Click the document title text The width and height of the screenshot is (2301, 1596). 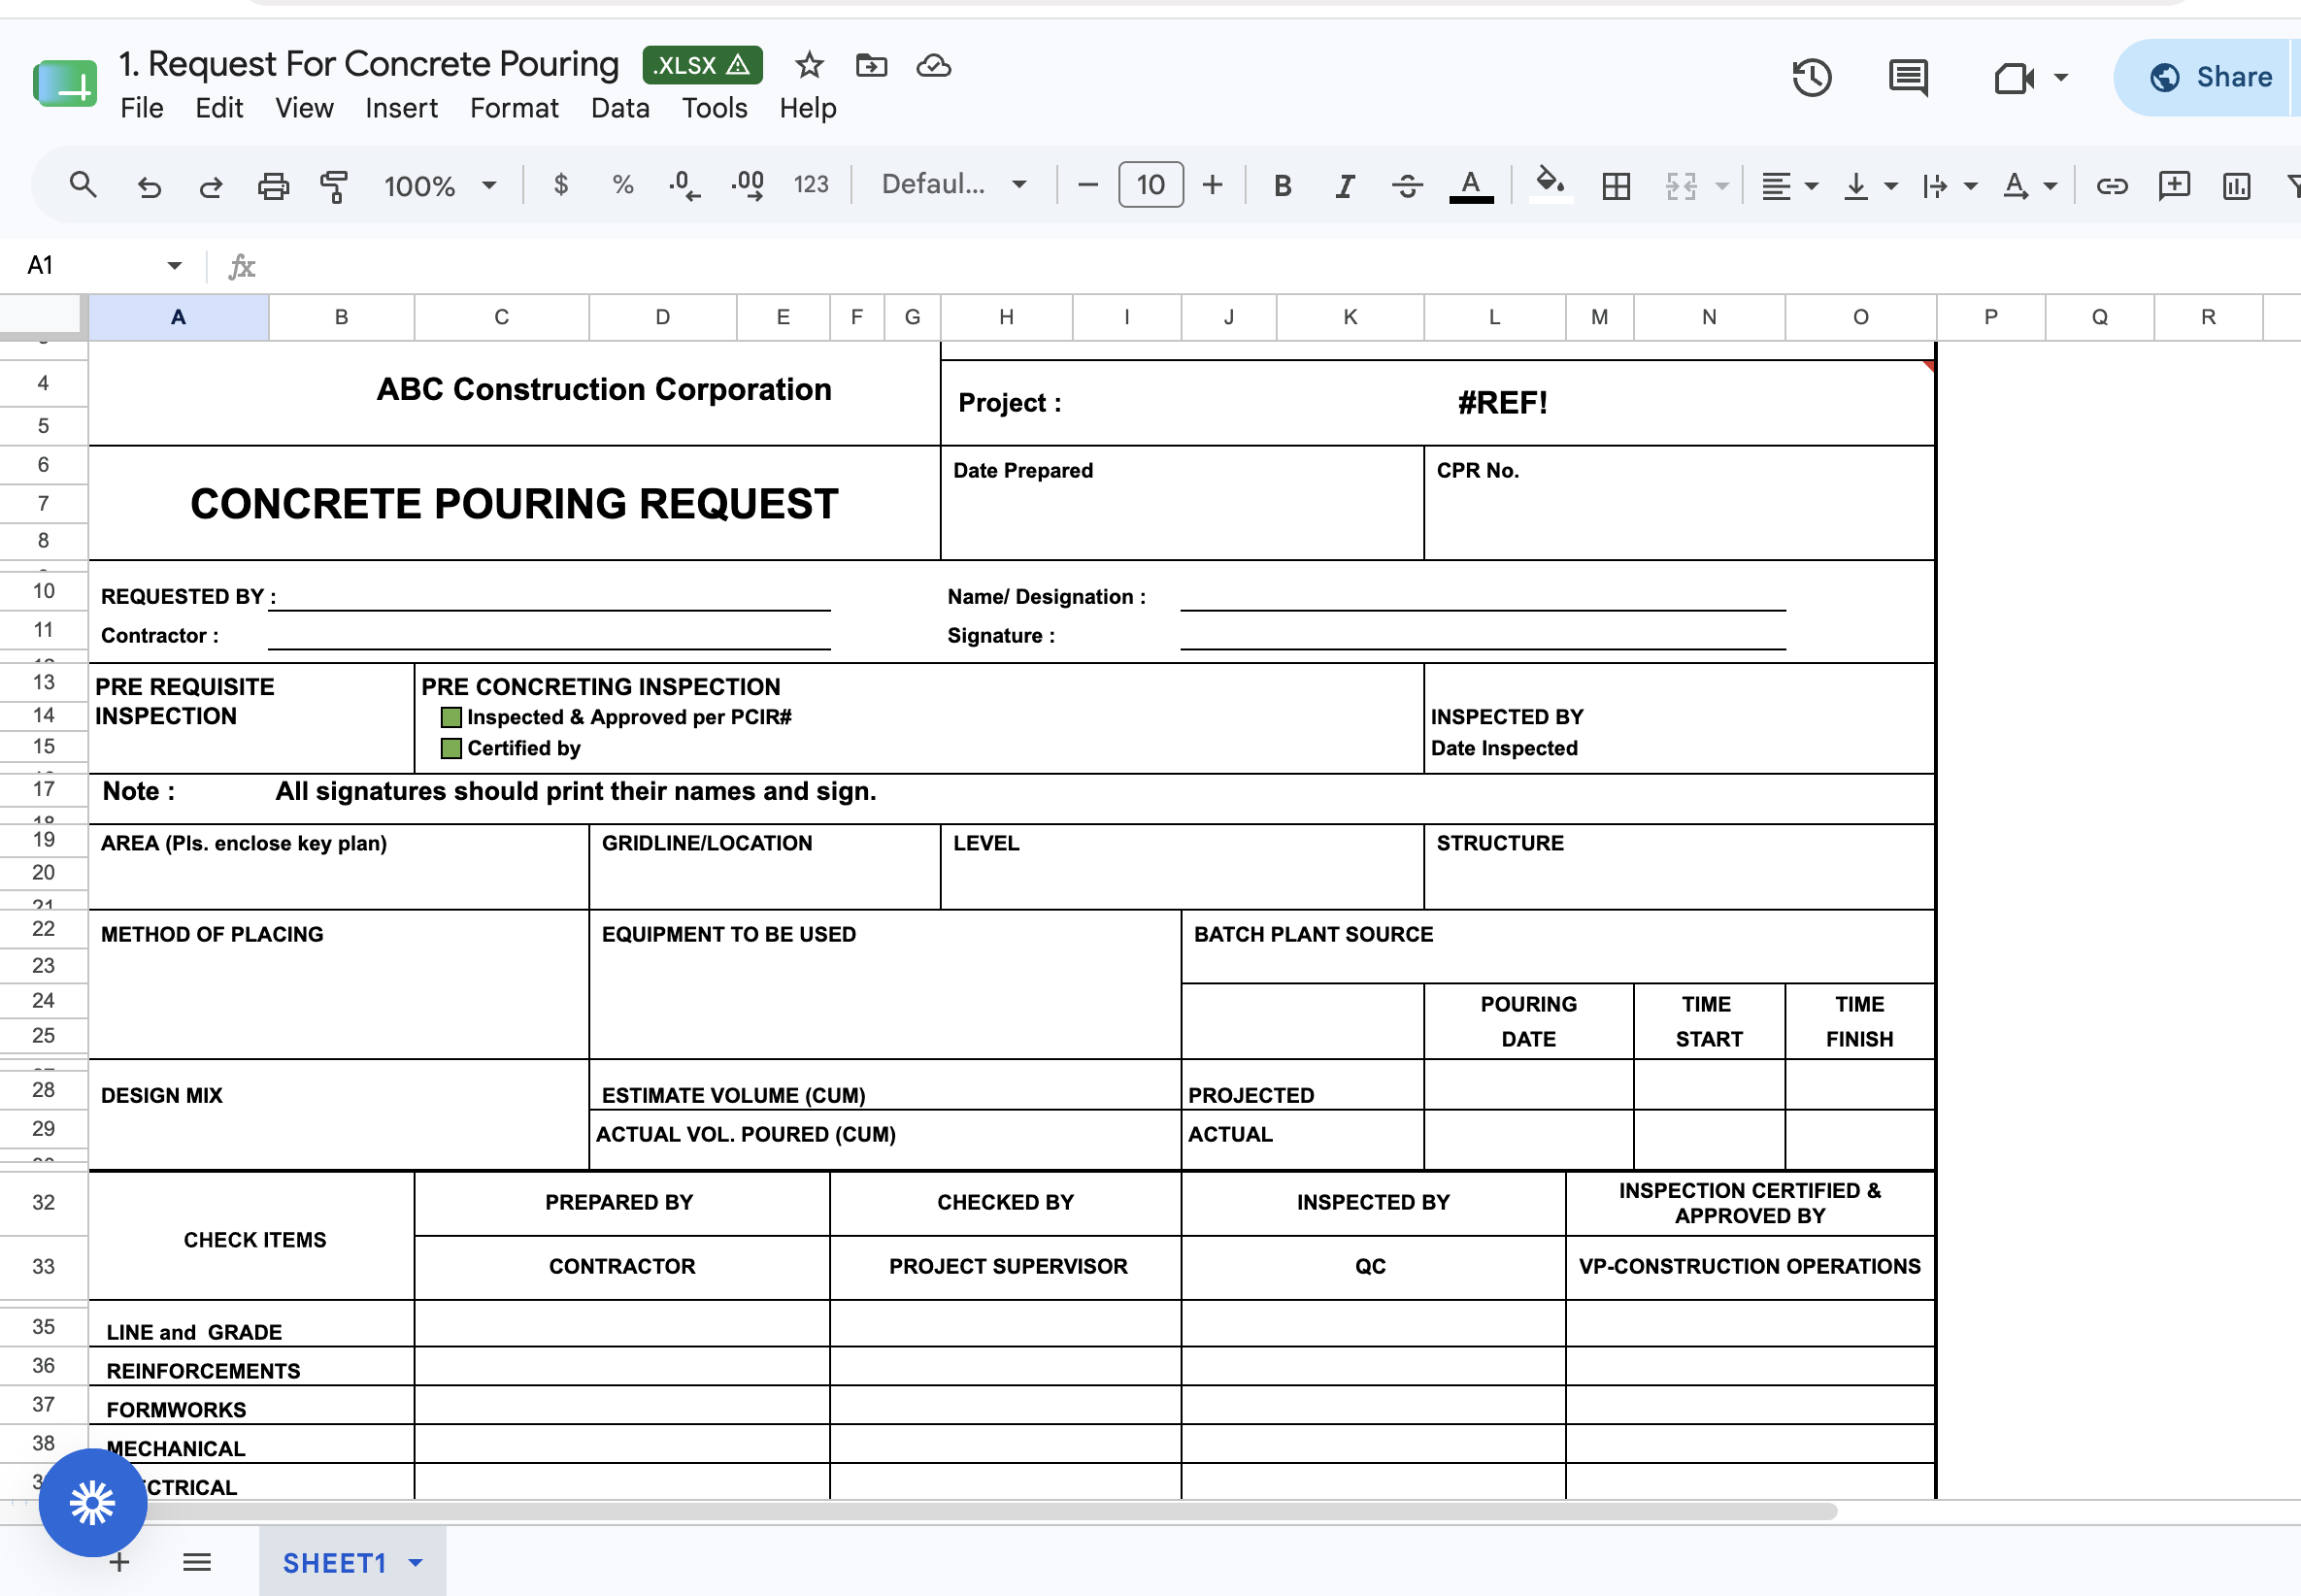coord(369,64)
